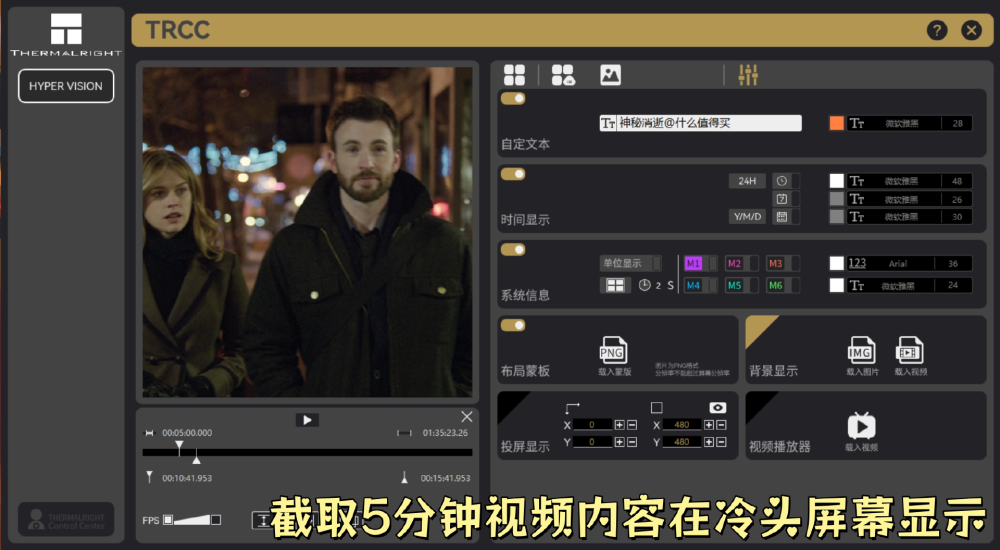Screen dimensions: 1000x550
Task: Click the HYPER VISION button
Action: point(66,85)
